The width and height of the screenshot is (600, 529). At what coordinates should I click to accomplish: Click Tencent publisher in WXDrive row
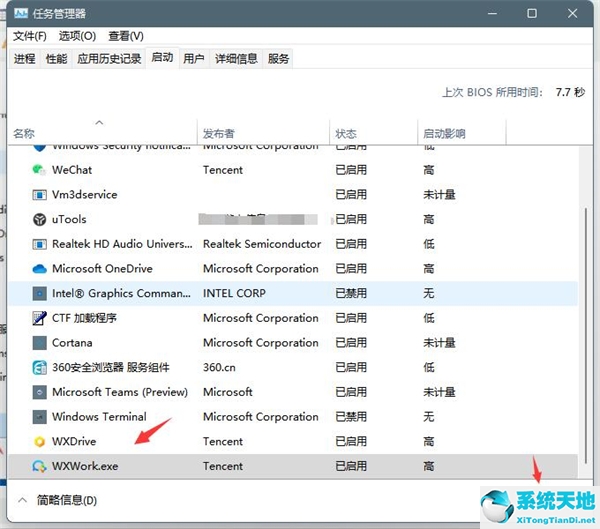[223, 441]
